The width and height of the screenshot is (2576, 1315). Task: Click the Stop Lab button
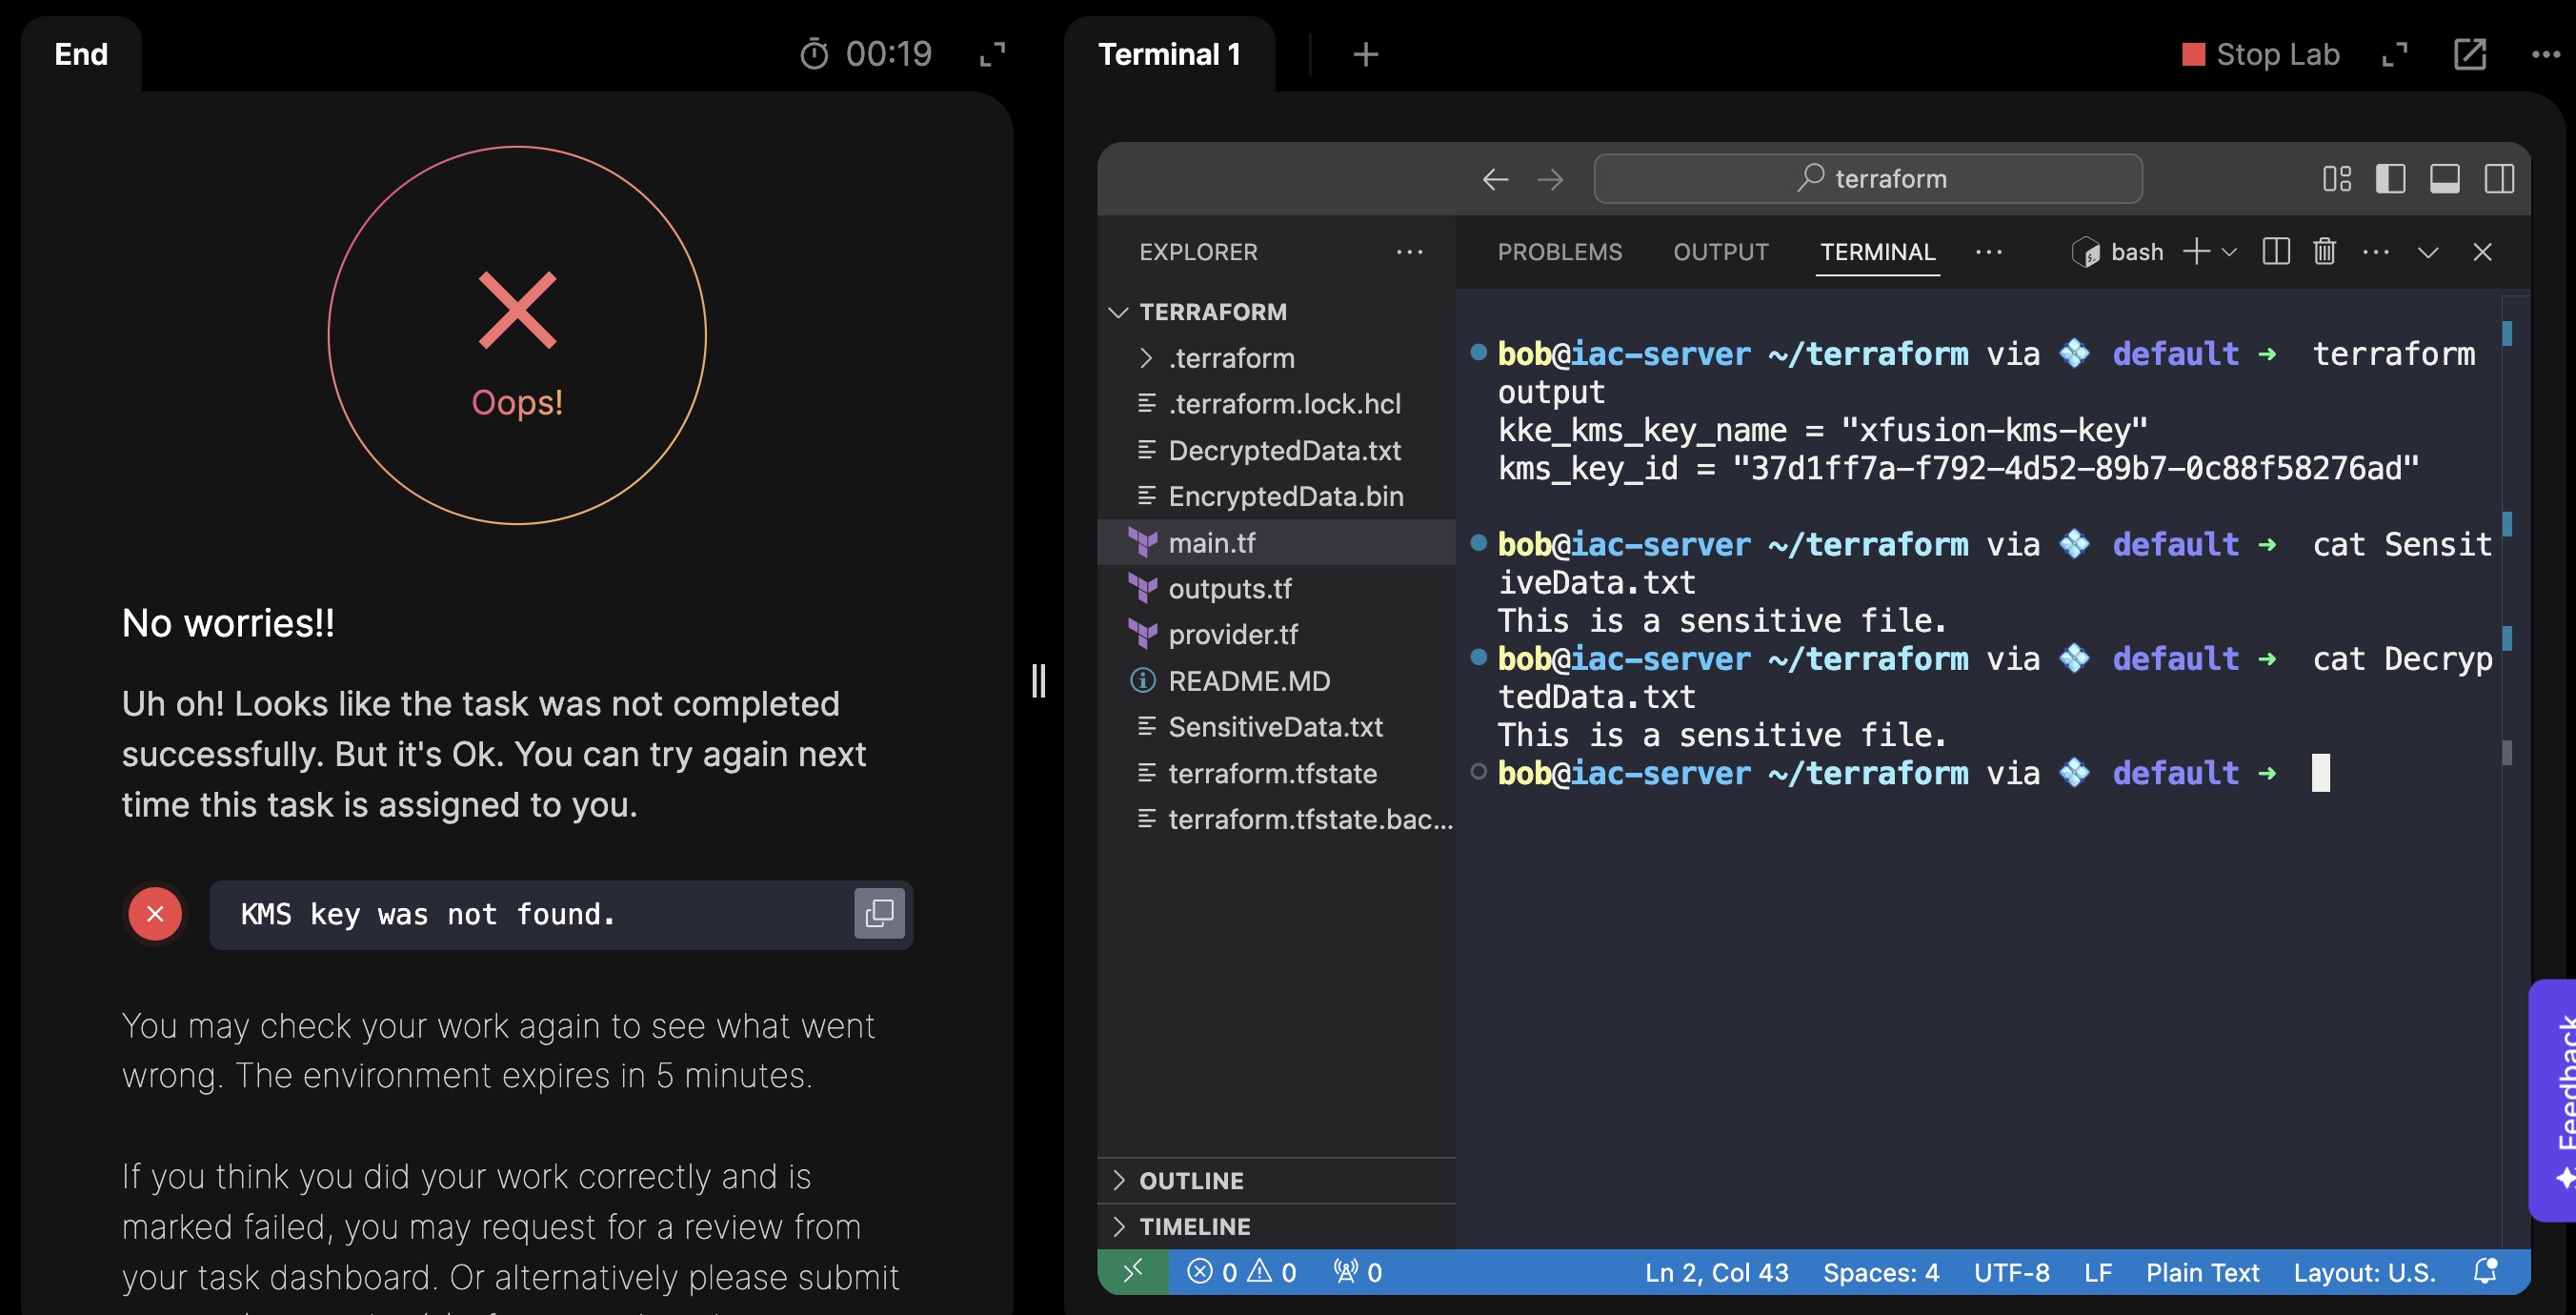pyautogui.click(x=2260, y=54)
